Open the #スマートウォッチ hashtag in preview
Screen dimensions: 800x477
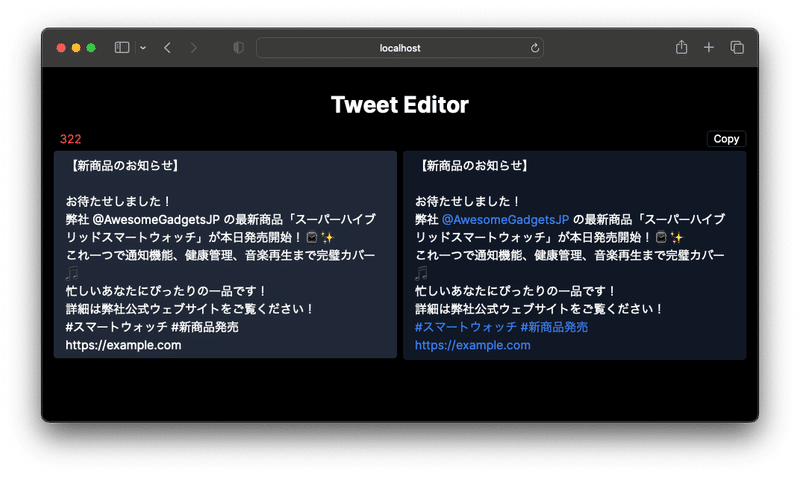pos(465,327)
